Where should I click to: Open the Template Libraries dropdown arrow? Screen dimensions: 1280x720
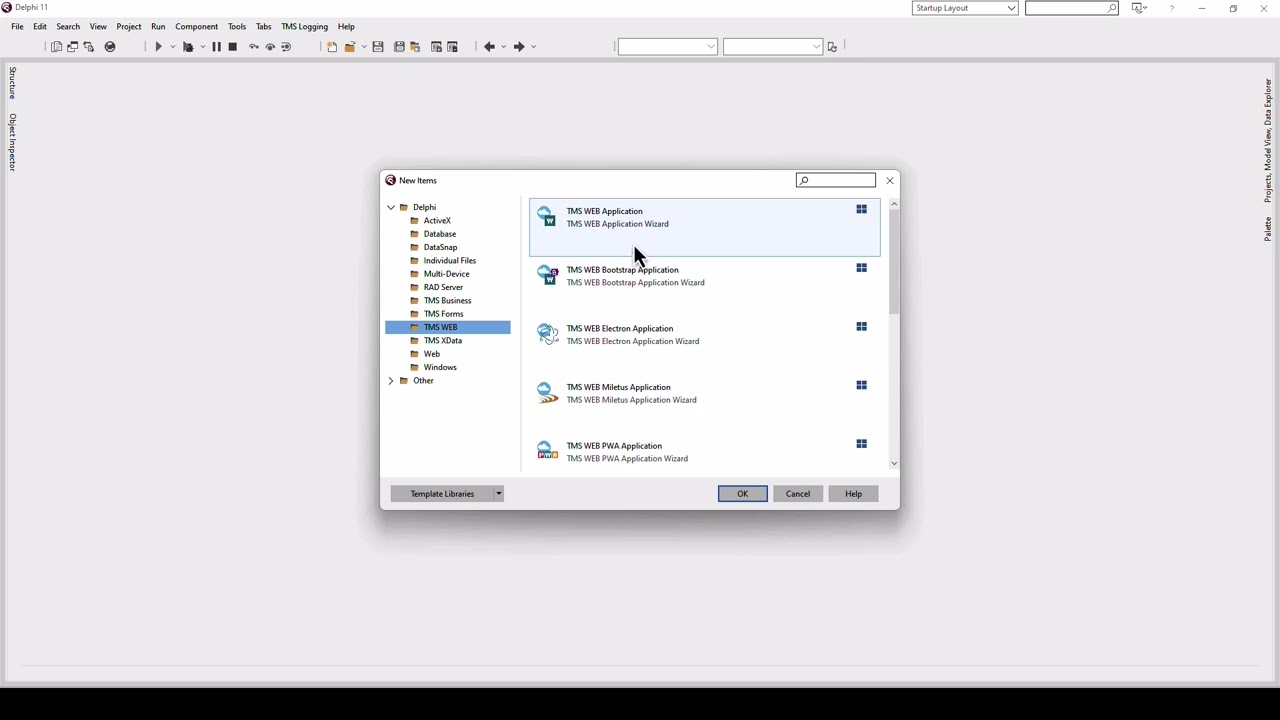[x=498, y=494]
